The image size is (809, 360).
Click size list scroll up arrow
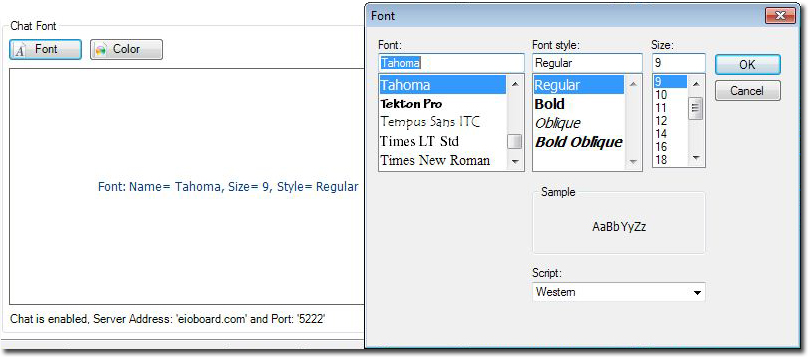(696, 84)
